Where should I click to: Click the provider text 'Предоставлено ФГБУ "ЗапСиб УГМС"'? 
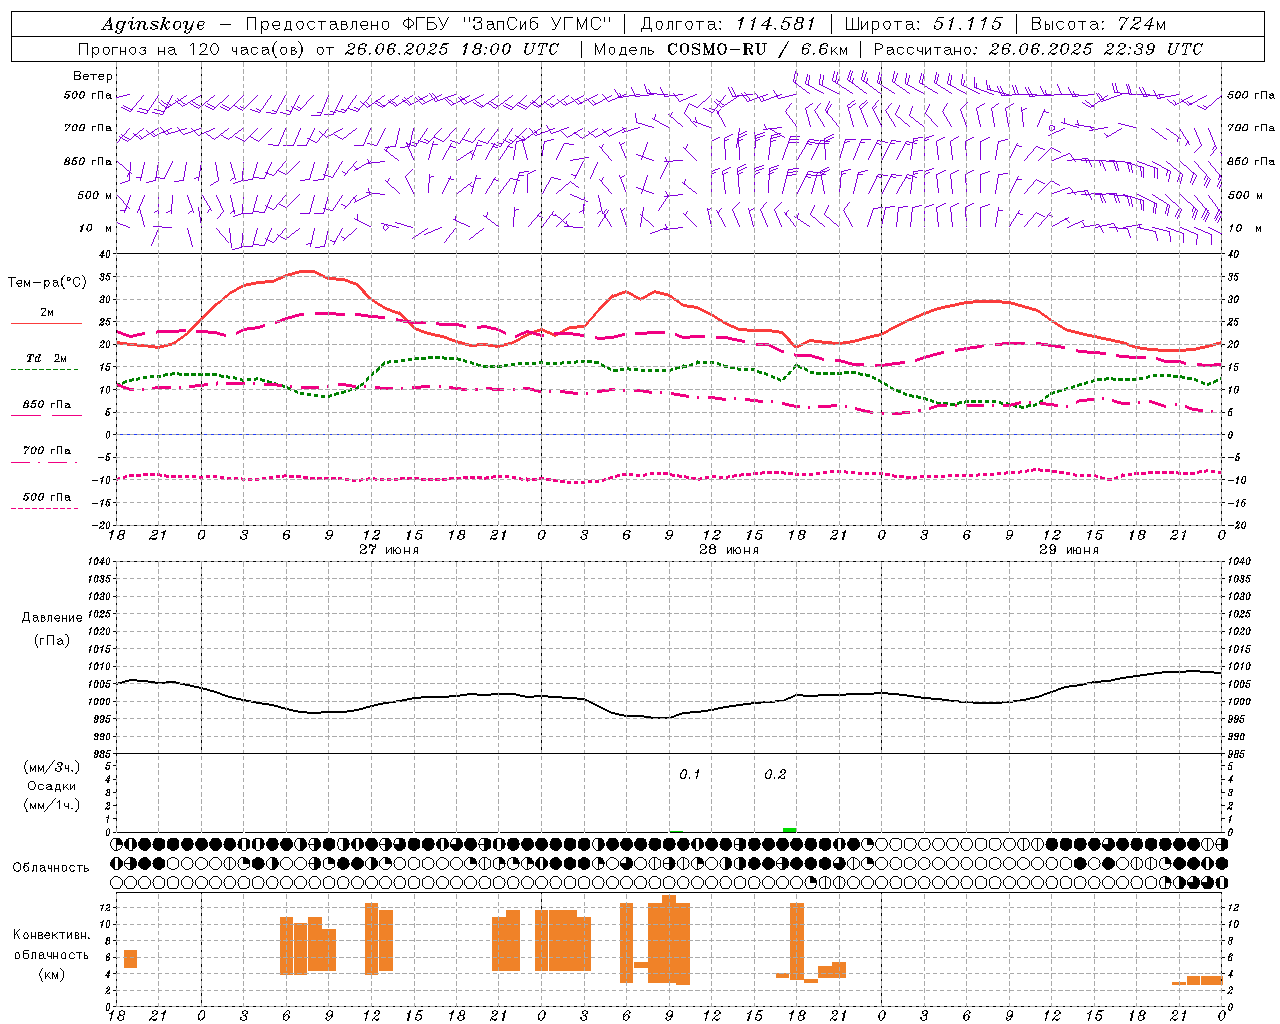click(x=428, y=24)
